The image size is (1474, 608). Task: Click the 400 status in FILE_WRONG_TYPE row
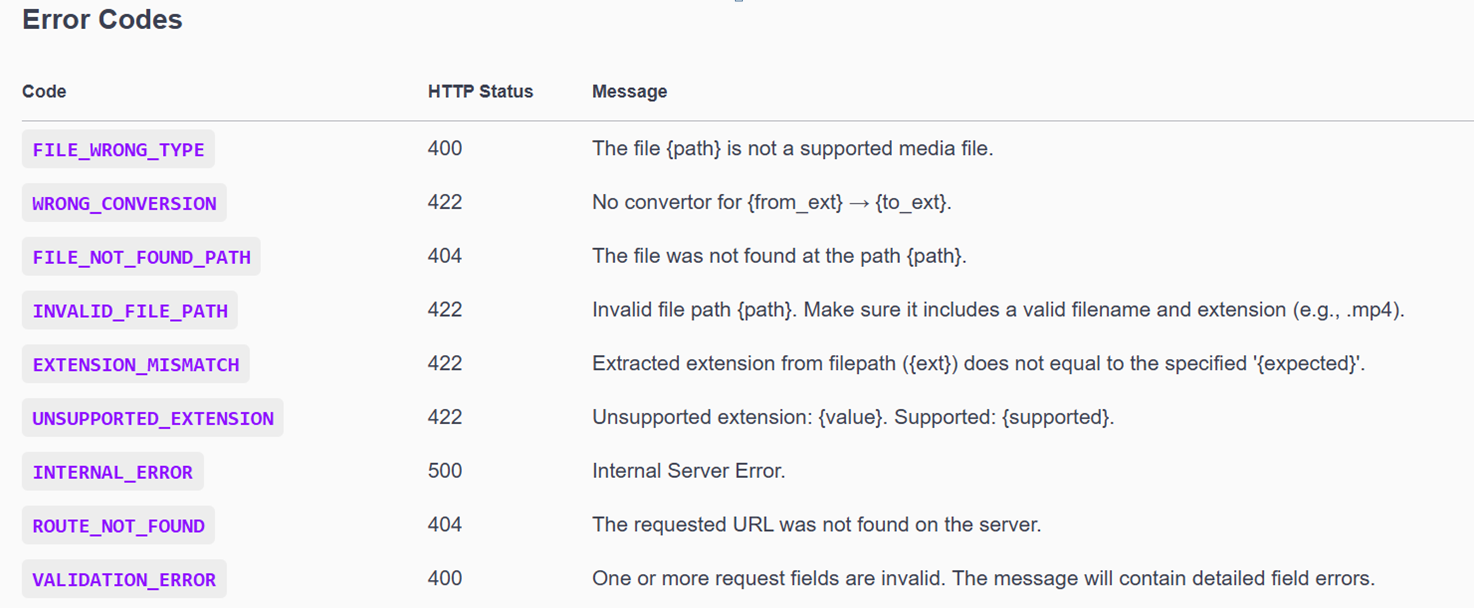(445, 149)
